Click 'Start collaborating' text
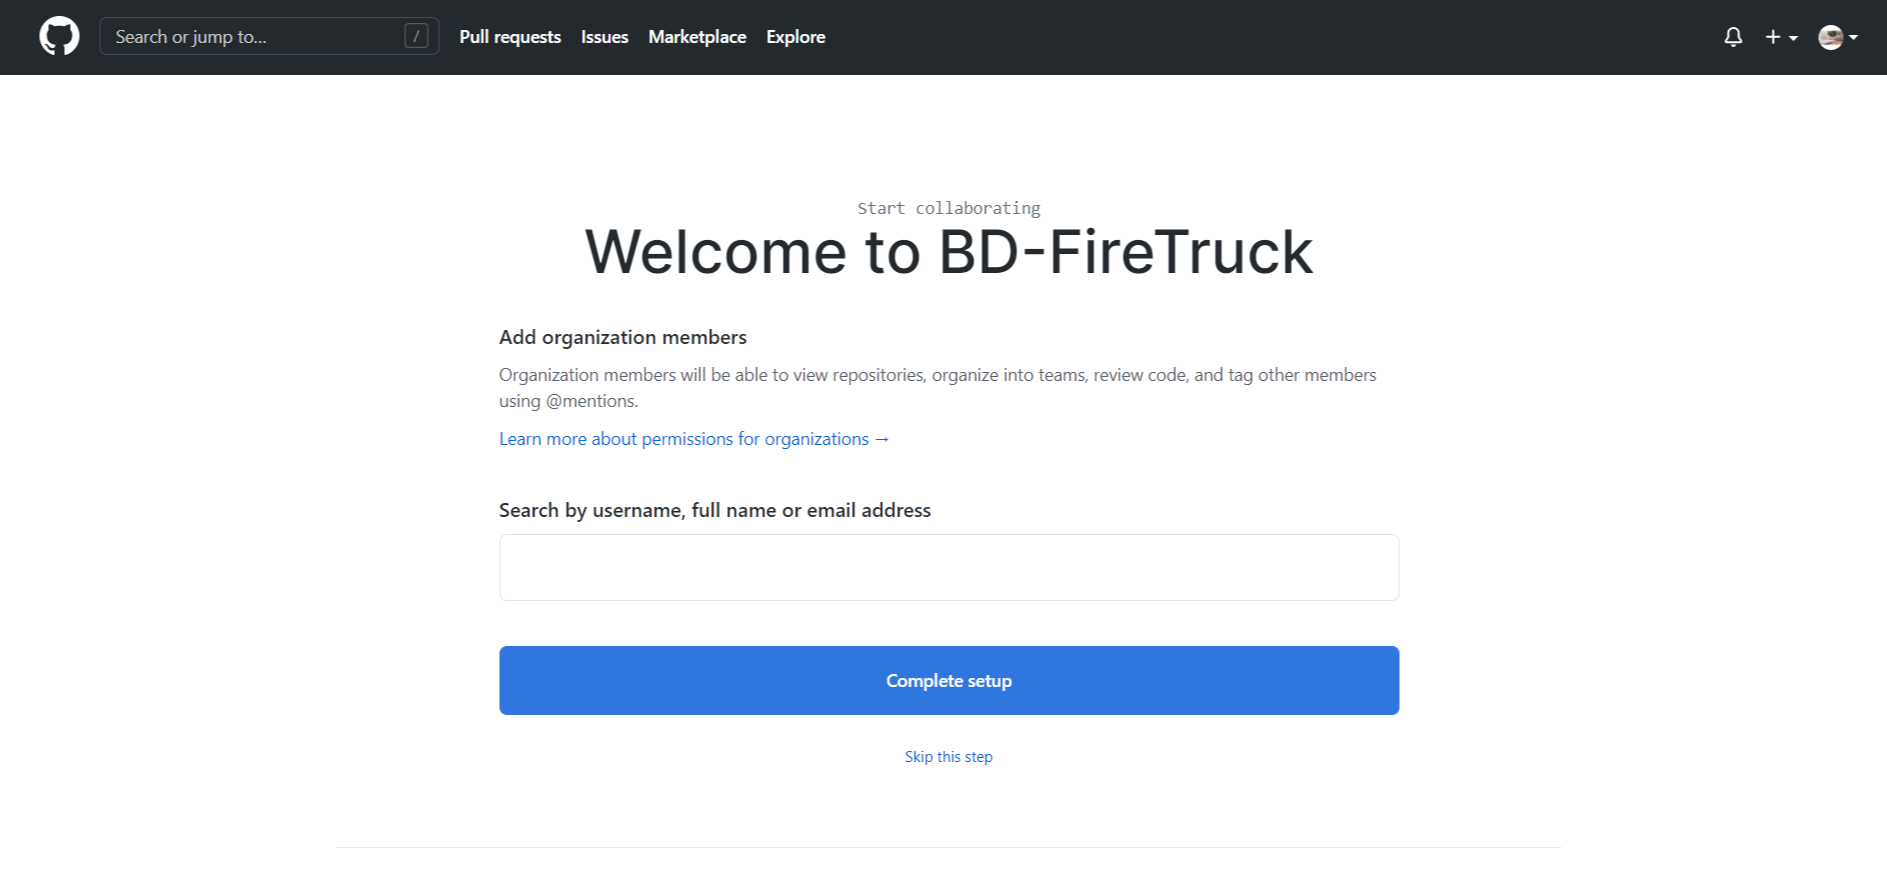 coord(948,208)
